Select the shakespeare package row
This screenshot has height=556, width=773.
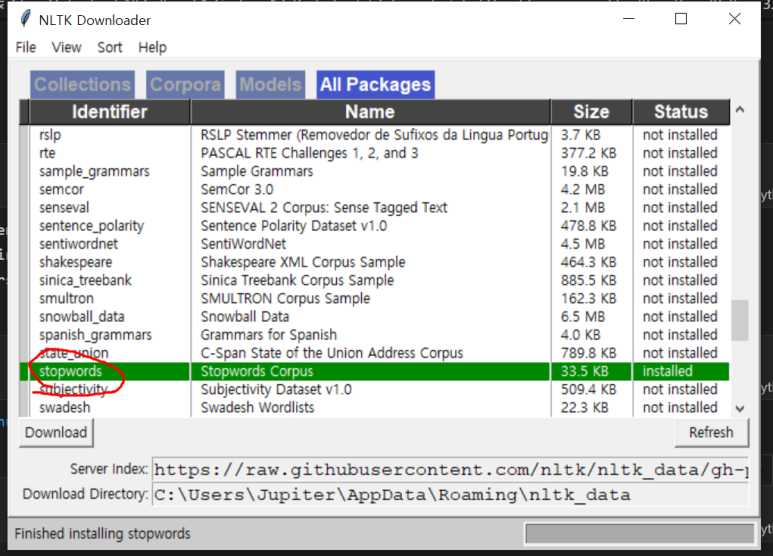tap(375, 262)
